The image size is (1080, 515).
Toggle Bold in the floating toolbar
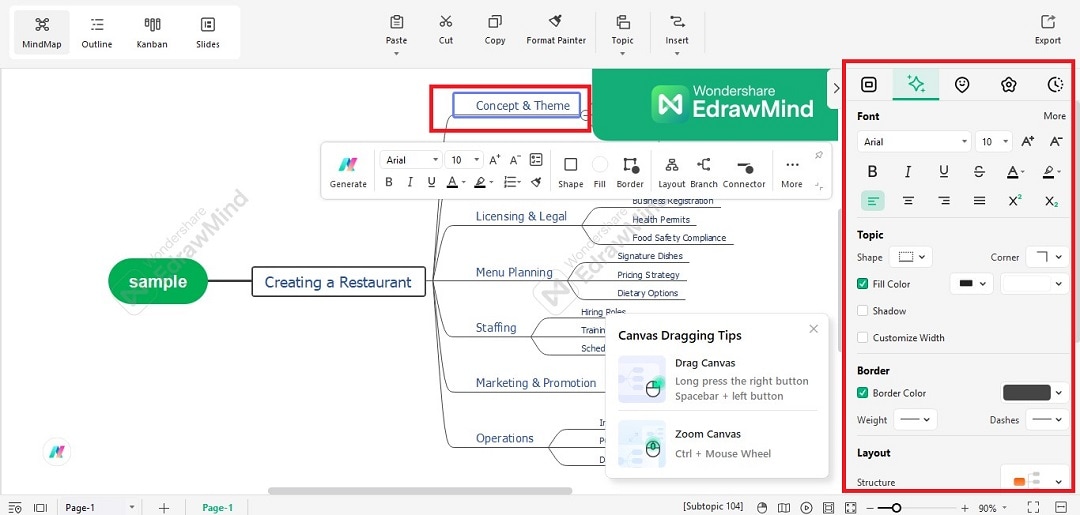pyautogui.click(x=389, y=182)
